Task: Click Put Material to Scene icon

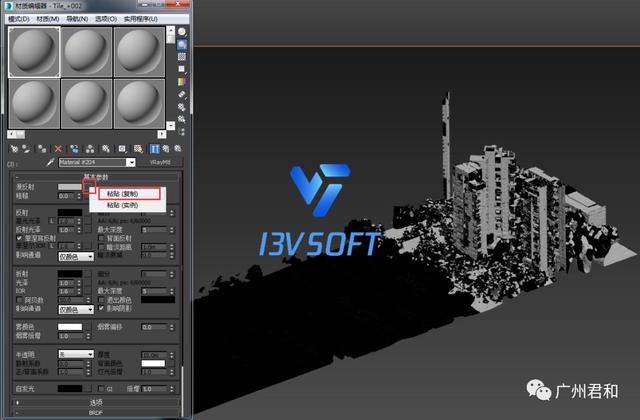Action: tap(26, 149)
